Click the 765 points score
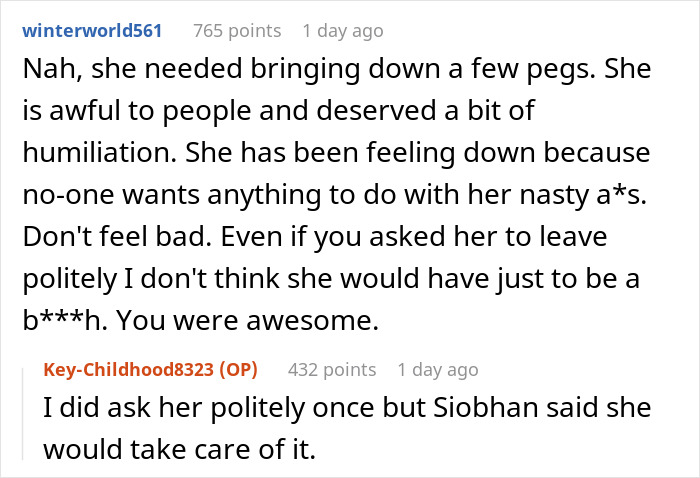 click(237, 31)
